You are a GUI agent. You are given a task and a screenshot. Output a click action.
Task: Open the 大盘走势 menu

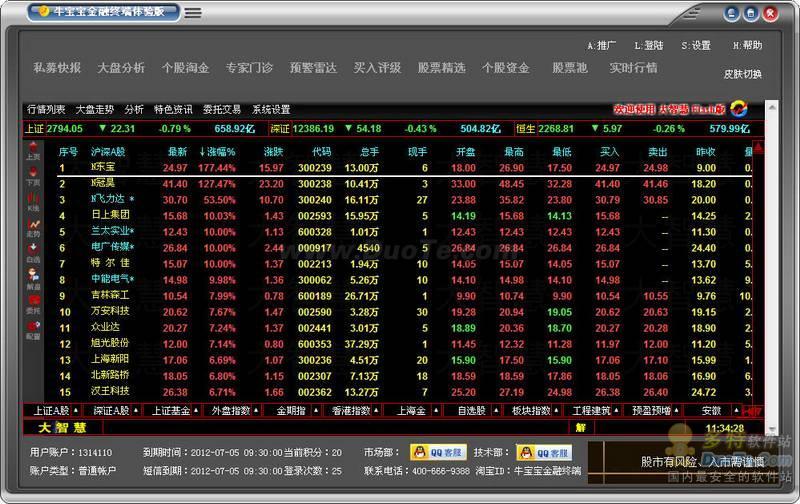[95, 109]
